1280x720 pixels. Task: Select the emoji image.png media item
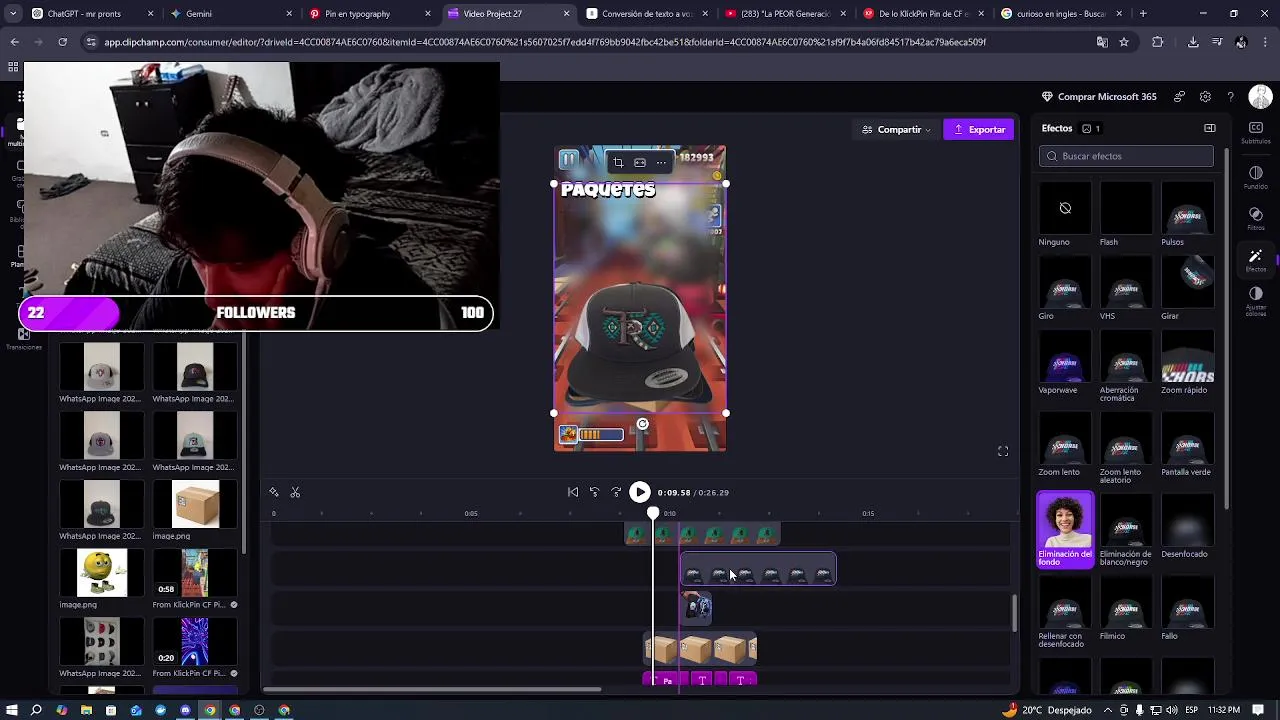(x=102, y=573)
